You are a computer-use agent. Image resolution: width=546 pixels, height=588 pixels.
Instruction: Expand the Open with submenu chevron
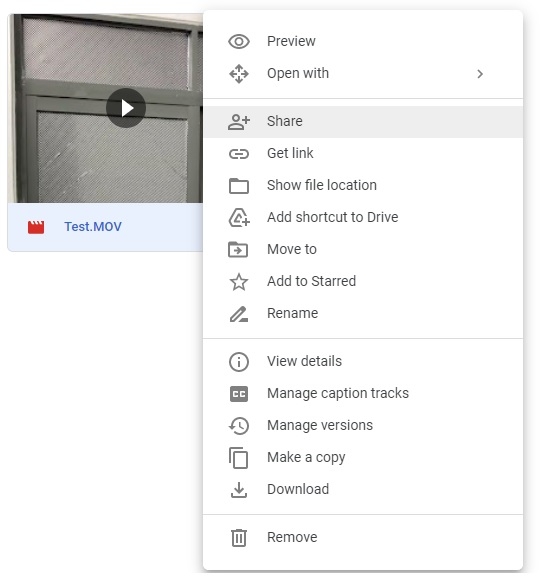tap(480, 74)
